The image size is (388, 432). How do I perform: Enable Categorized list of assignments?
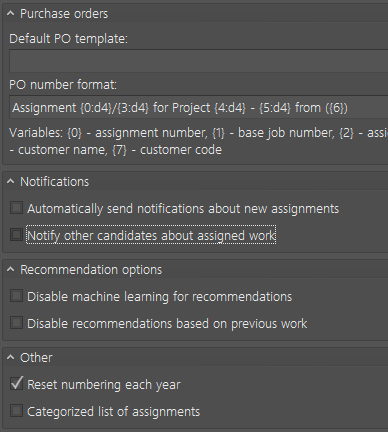[x=16, y=411]
